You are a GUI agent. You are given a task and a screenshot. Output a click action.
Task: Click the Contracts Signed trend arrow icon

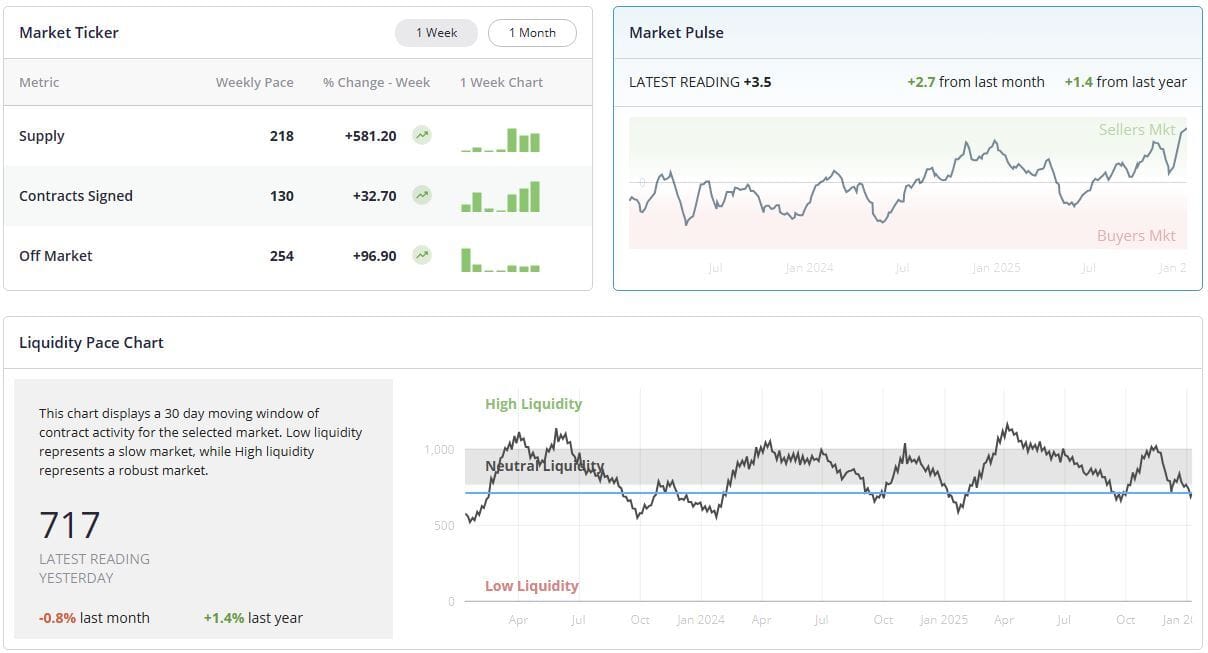click(422, 195)
